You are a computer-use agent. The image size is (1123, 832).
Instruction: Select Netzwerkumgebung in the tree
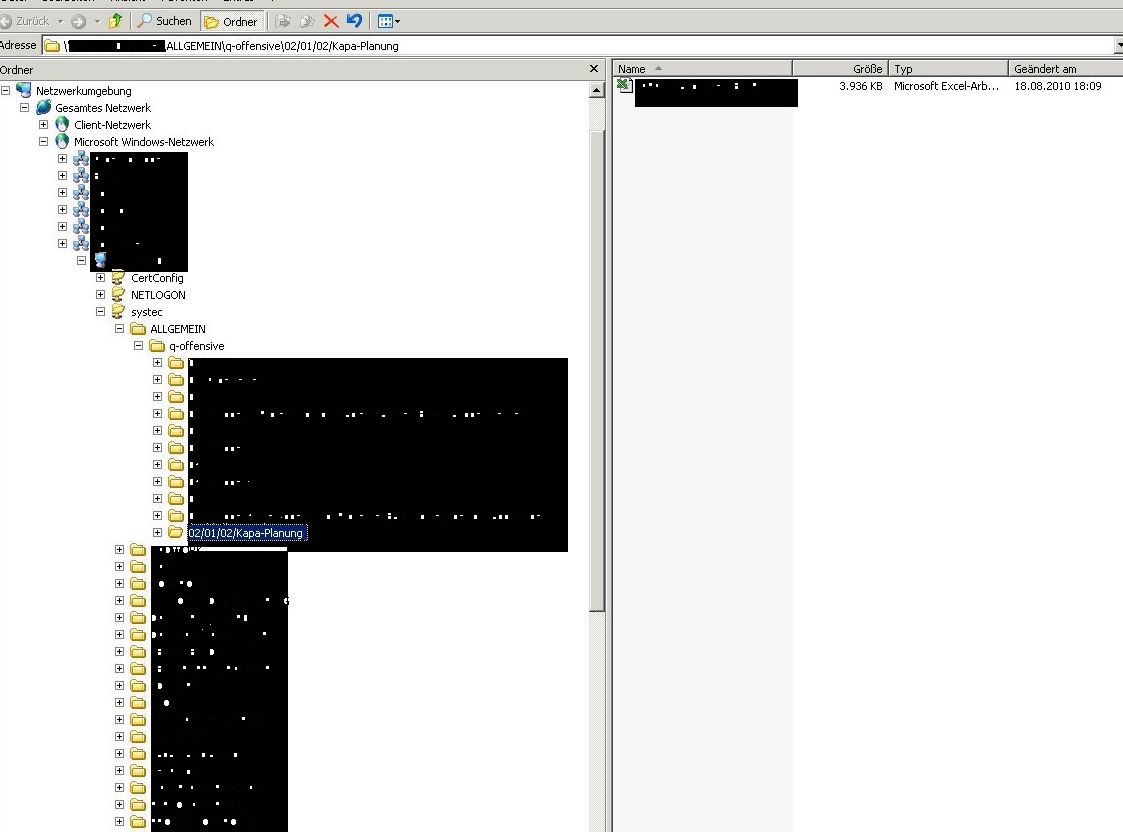coord(84,91)
